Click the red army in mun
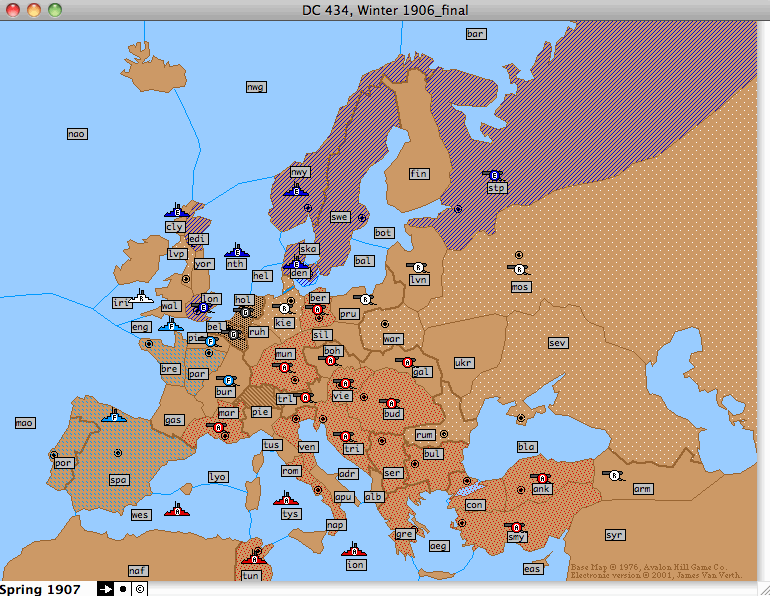770x596 pixels. tap(283, 367)
